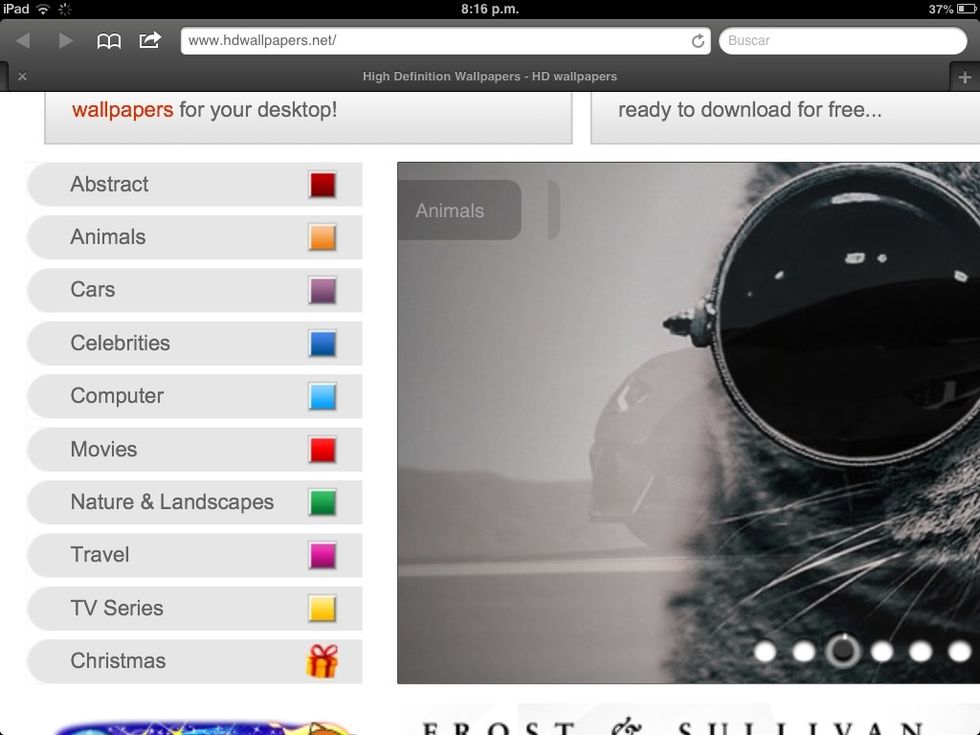
Task: Reload page with the refresh icon
Action: pyautogui.click(x=697, y=41)
